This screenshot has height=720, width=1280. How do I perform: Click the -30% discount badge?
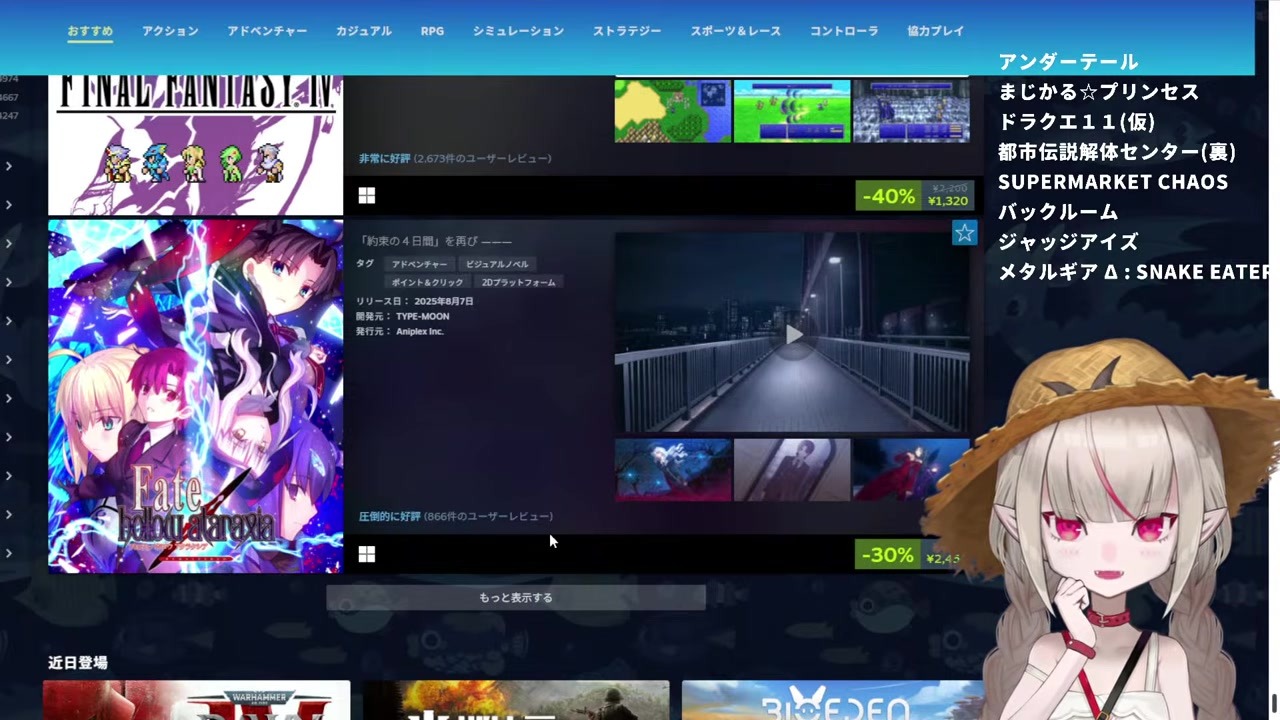(x=888, y=554)
